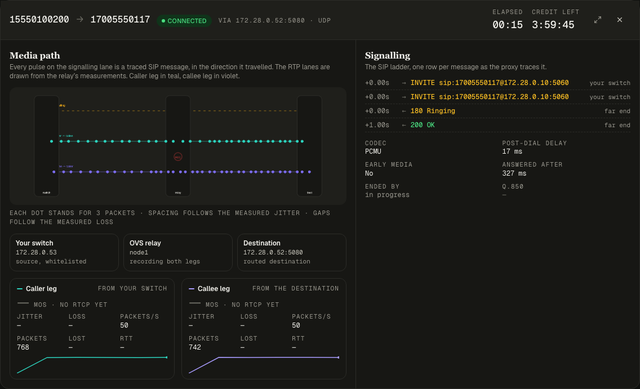
Task: Click the red recording indicator on the relay
Action: pyautogui.click(x=178, y=156)
